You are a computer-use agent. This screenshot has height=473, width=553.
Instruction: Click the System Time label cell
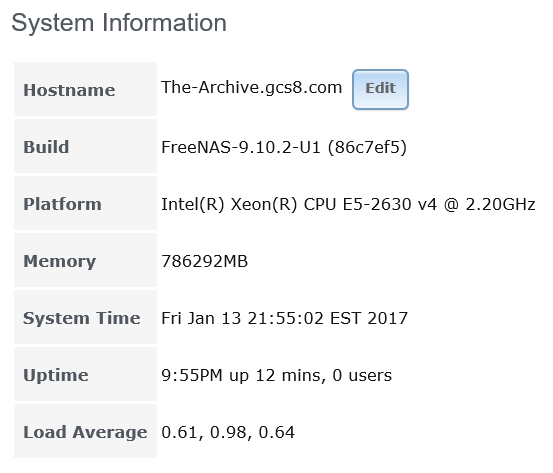[85, 317]
